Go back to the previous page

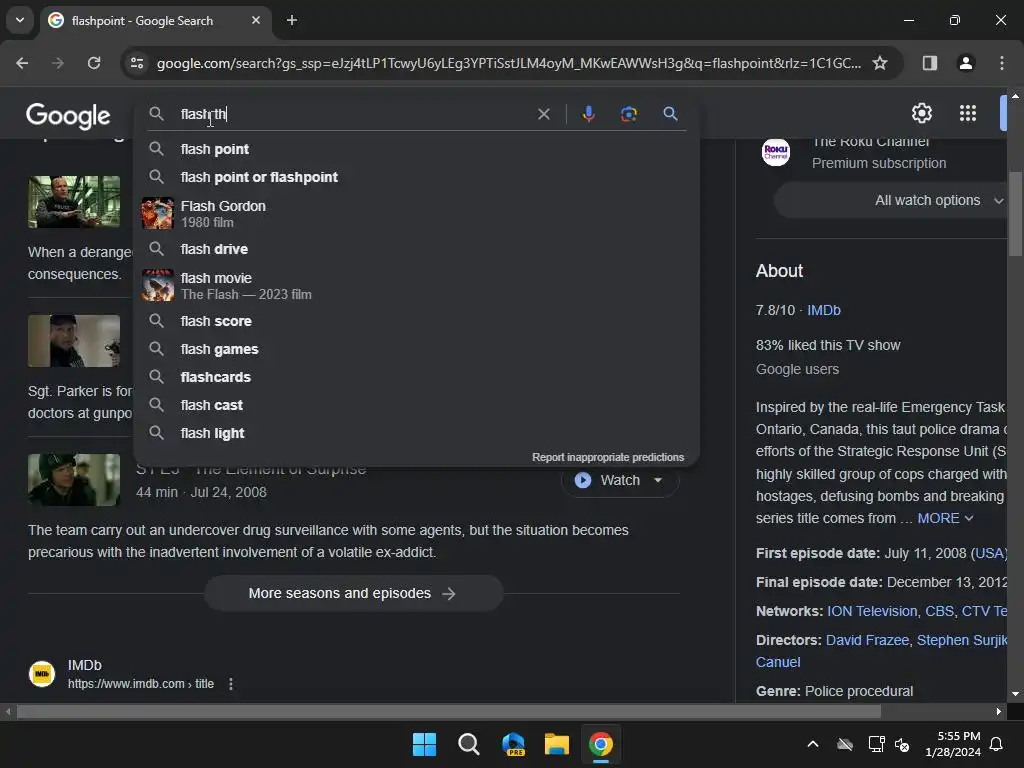(22, 63)
